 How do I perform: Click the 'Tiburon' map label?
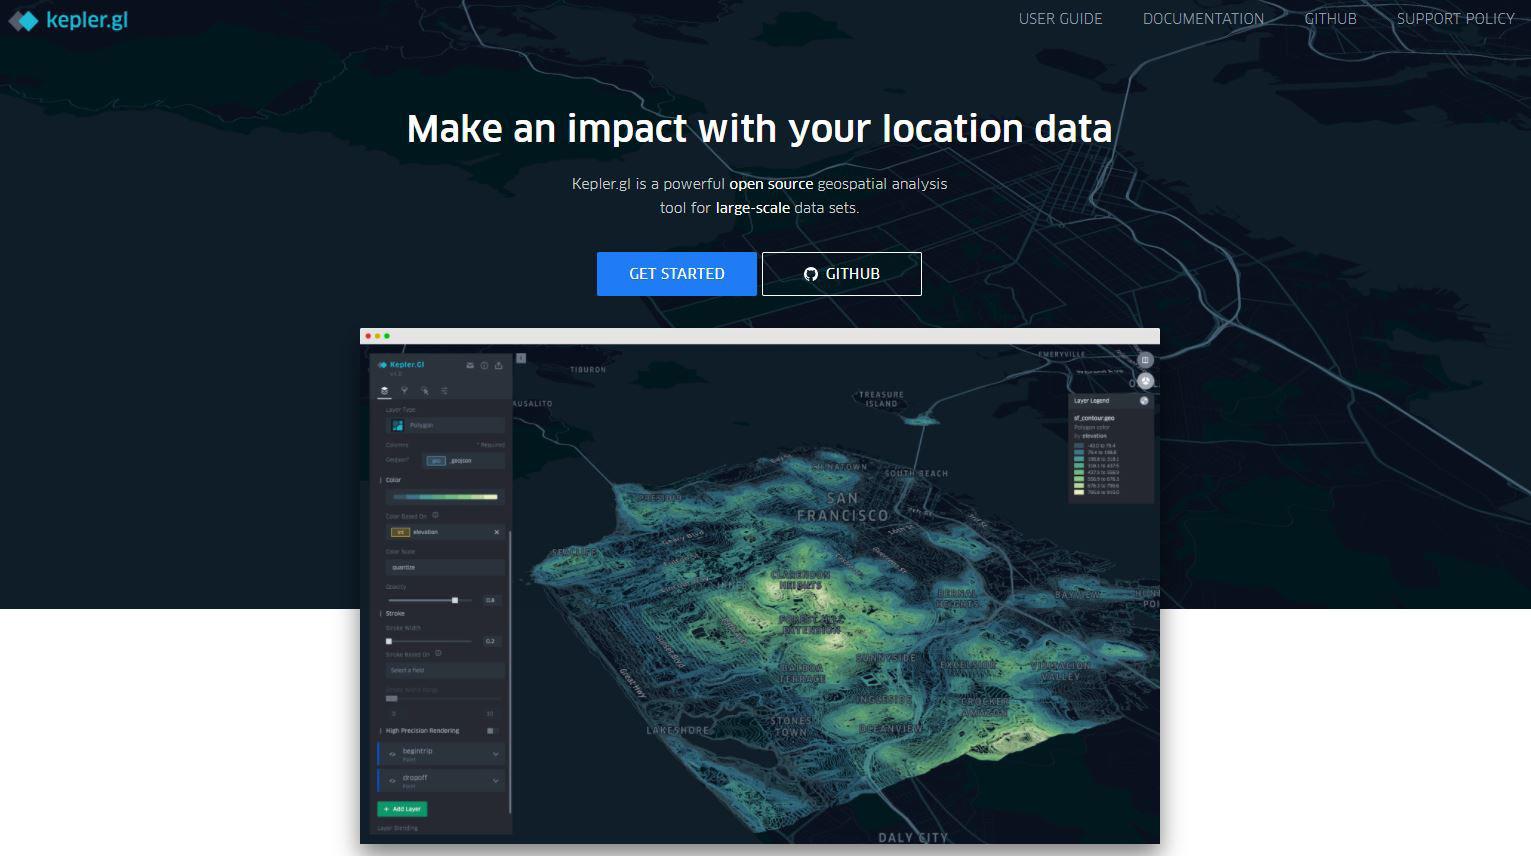point(588,370)
